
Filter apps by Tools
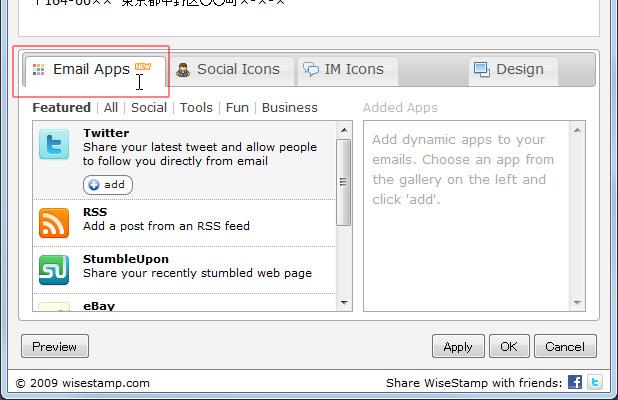point(196,108)
